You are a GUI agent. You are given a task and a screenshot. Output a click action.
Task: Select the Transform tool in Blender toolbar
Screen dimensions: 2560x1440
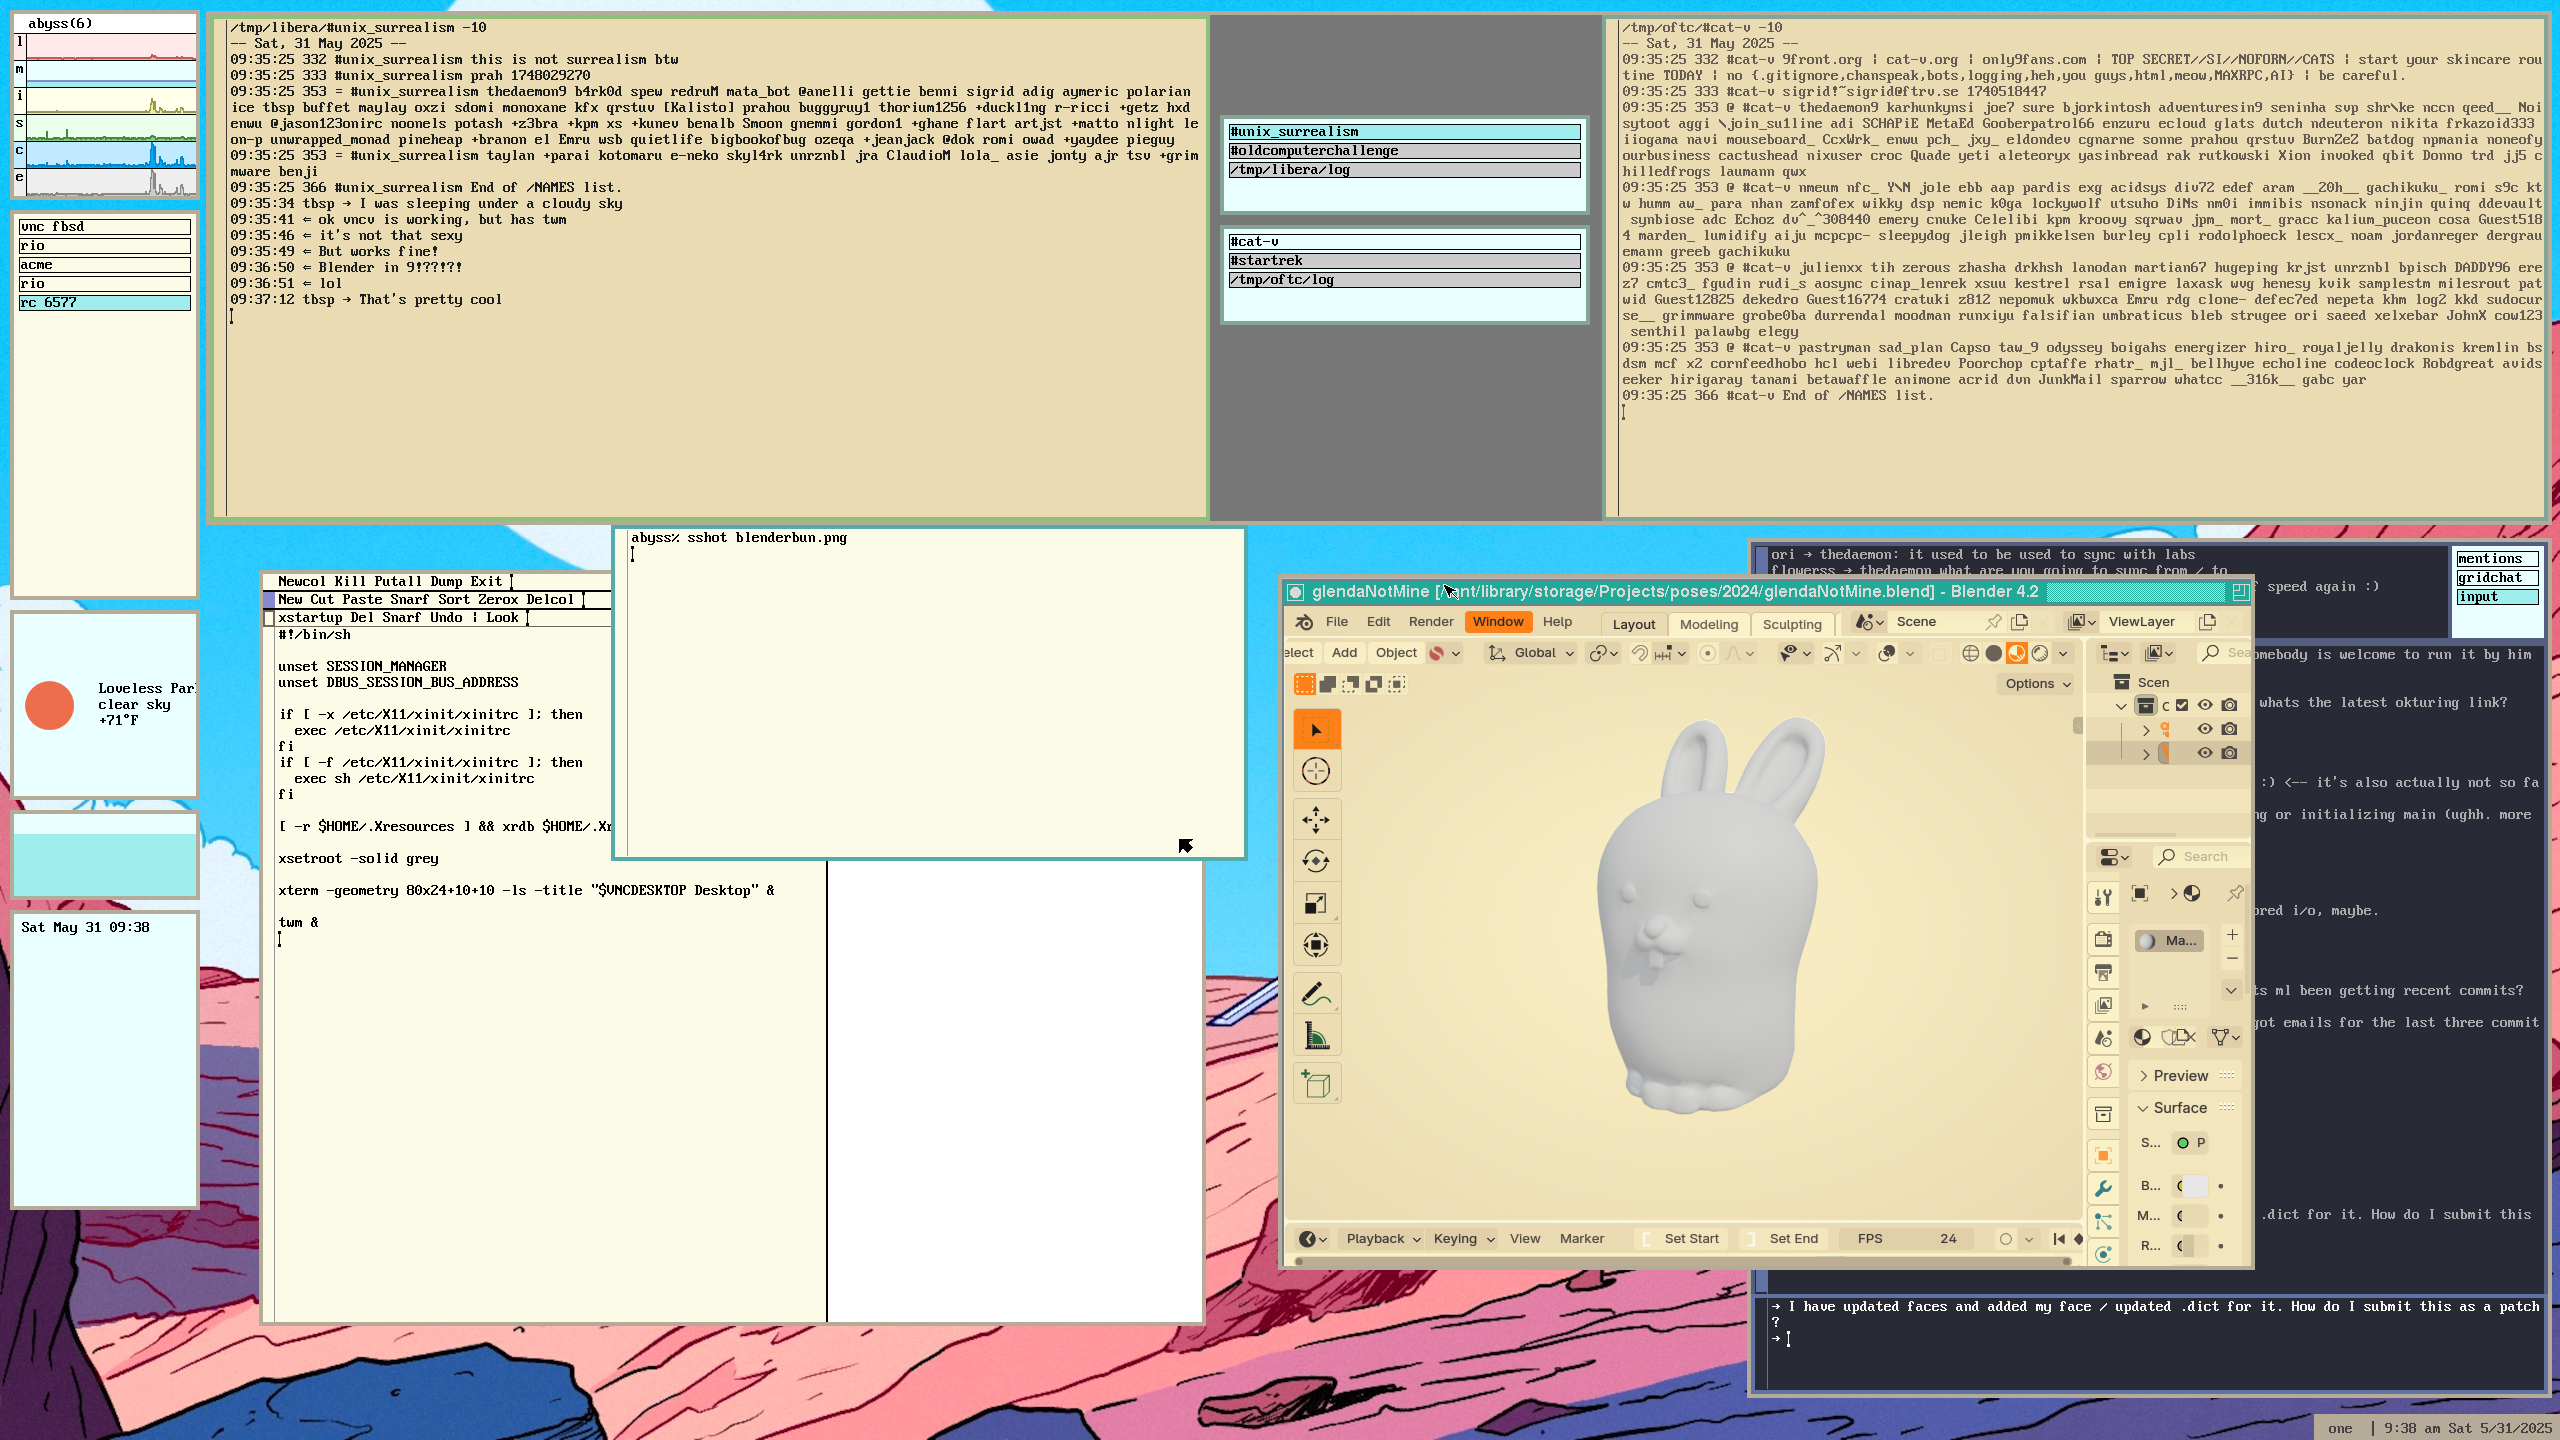coord(1316,945)
